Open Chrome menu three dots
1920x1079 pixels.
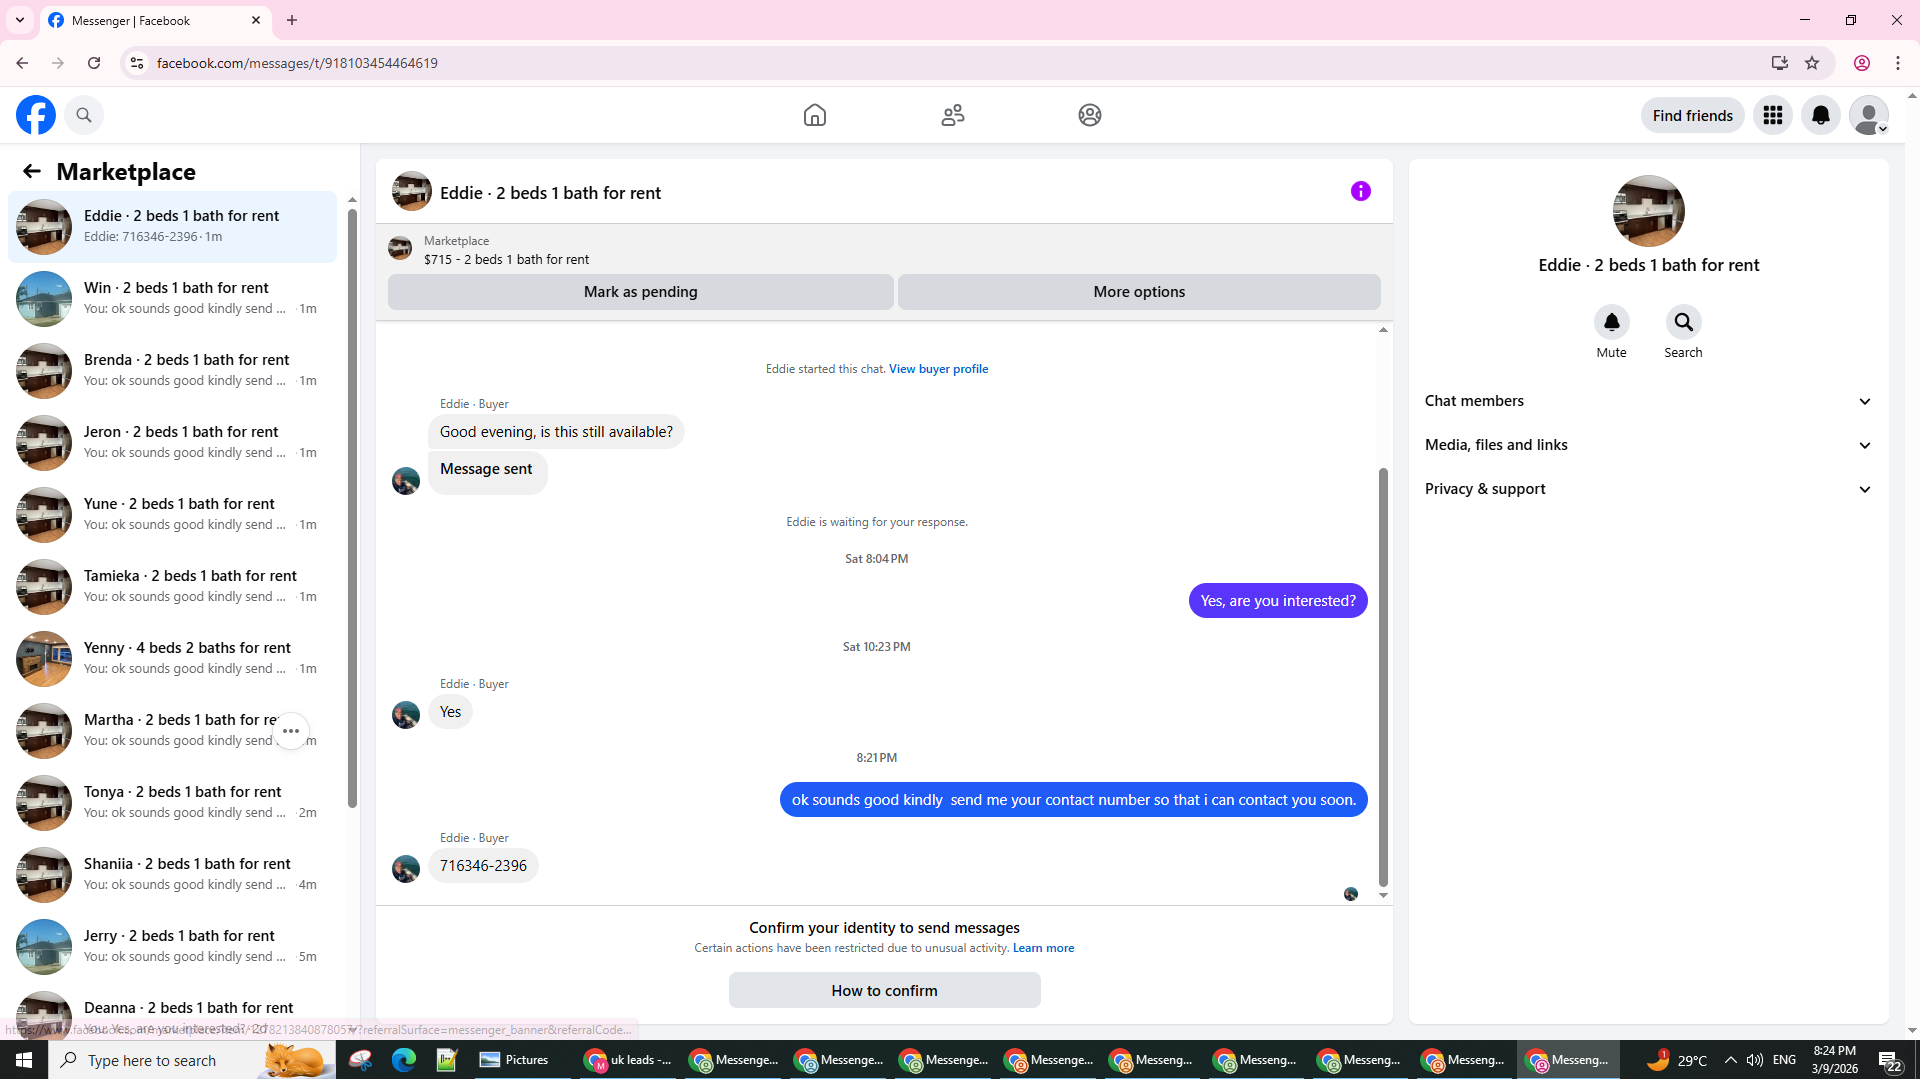click(x=1898, y=63)
